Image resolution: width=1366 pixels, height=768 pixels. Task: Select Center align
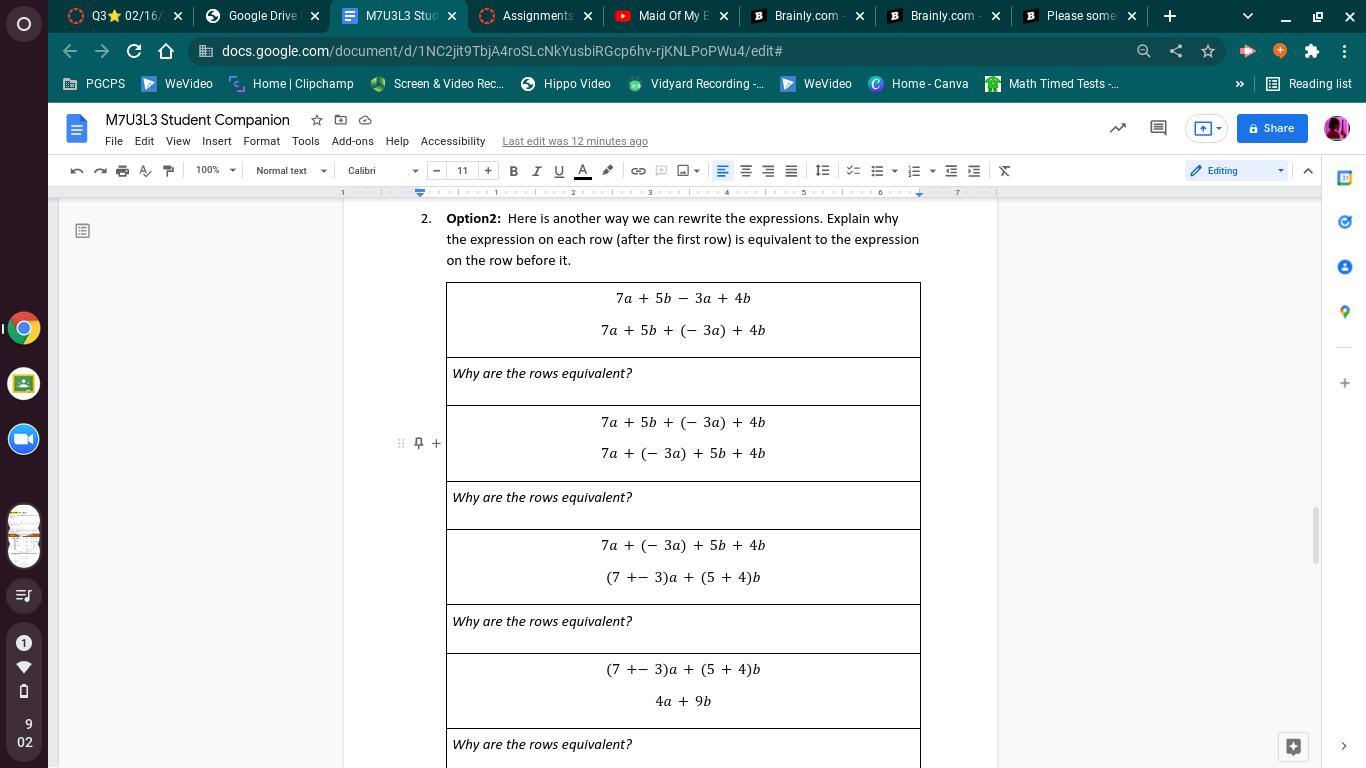click(746, 171)
